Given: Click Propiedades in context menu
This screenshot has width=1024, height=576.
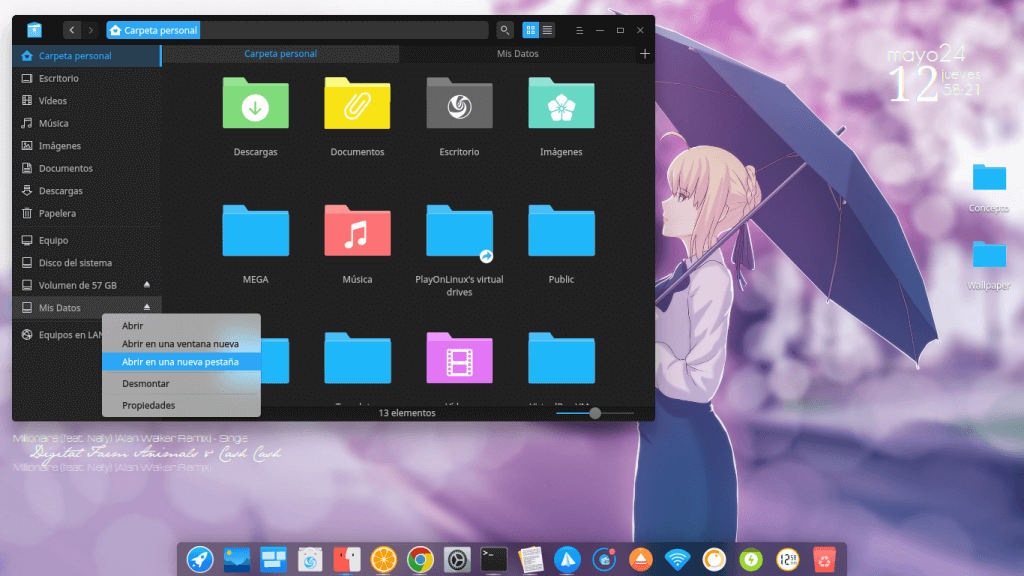Looking at the screenshot, I should pos(149,405).
